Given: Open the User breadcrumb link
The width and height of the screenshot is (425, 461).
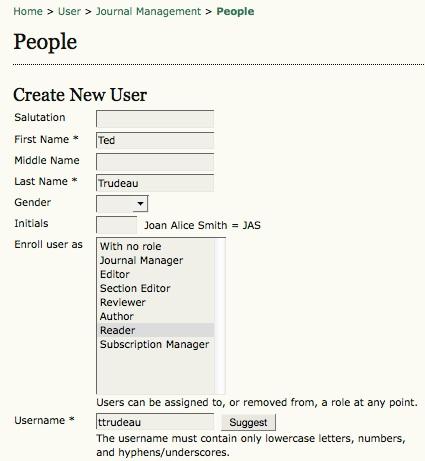Looking at the screenshot, I should [69, 11].
